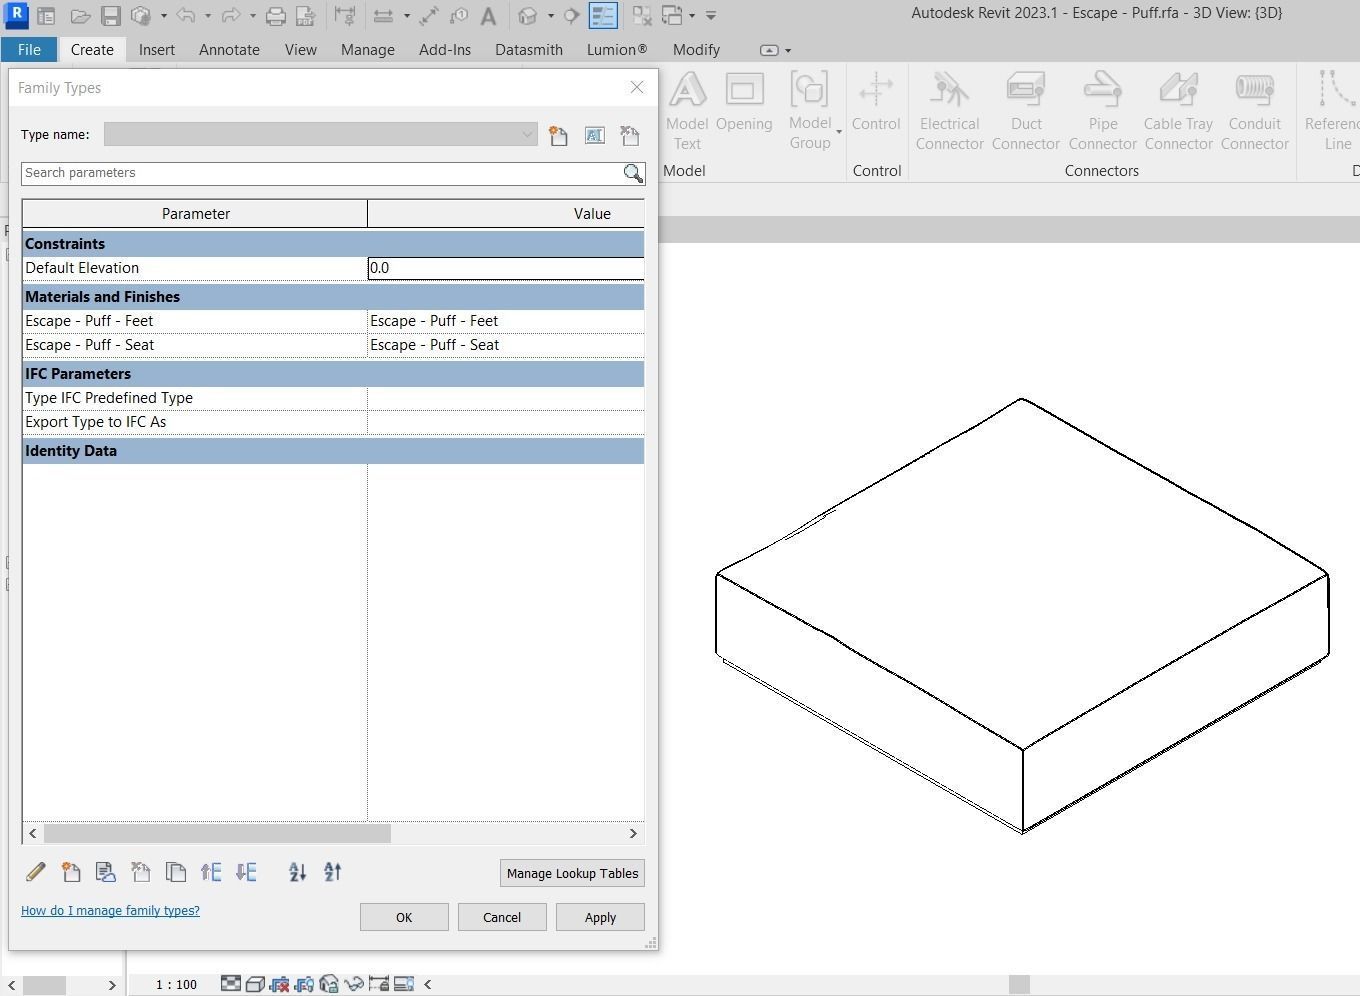Click the Control tool in the ribbon
1360x996 pixels.
(x=876, y=102)
